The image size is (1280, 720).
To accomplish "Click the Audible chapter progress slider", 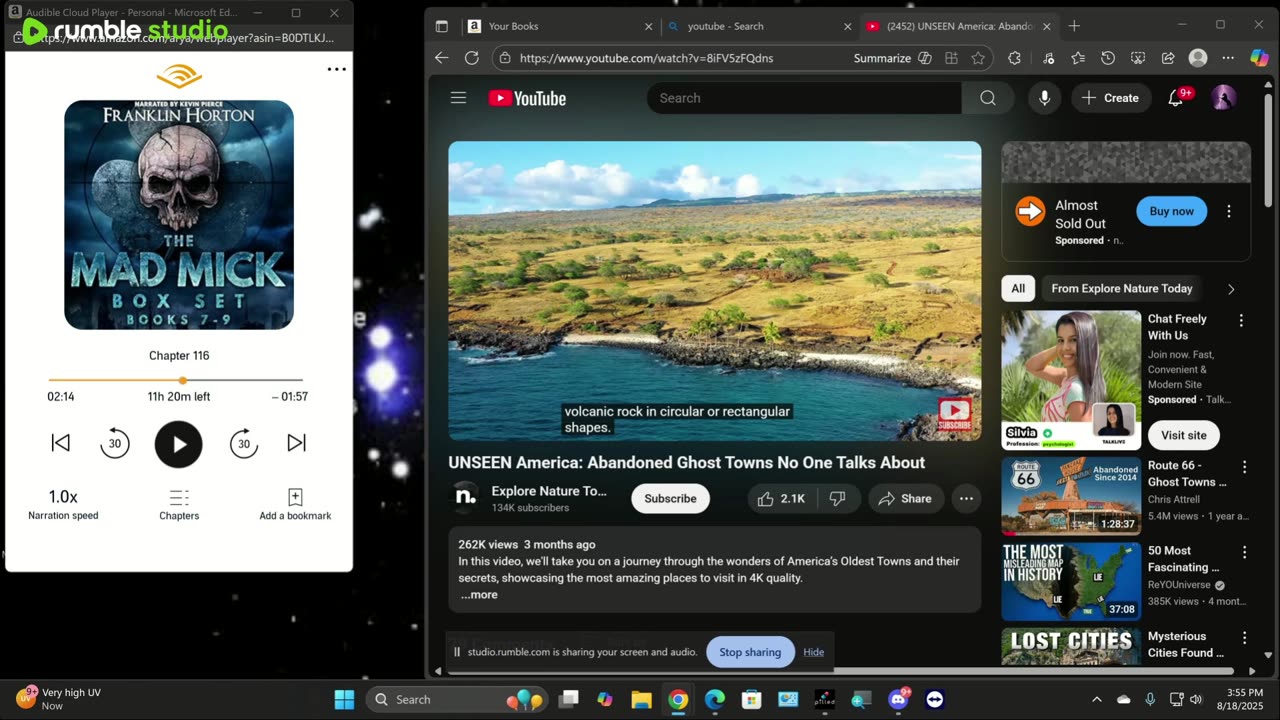I will tap(176, 380).
